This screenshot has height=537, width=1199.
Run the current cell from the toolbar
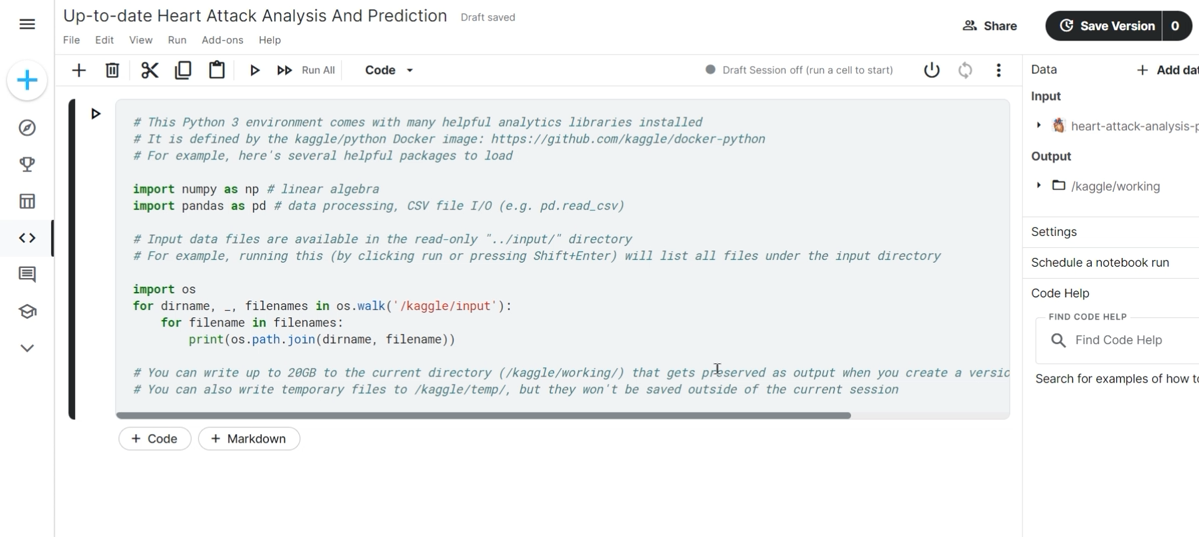pos(254,70)
